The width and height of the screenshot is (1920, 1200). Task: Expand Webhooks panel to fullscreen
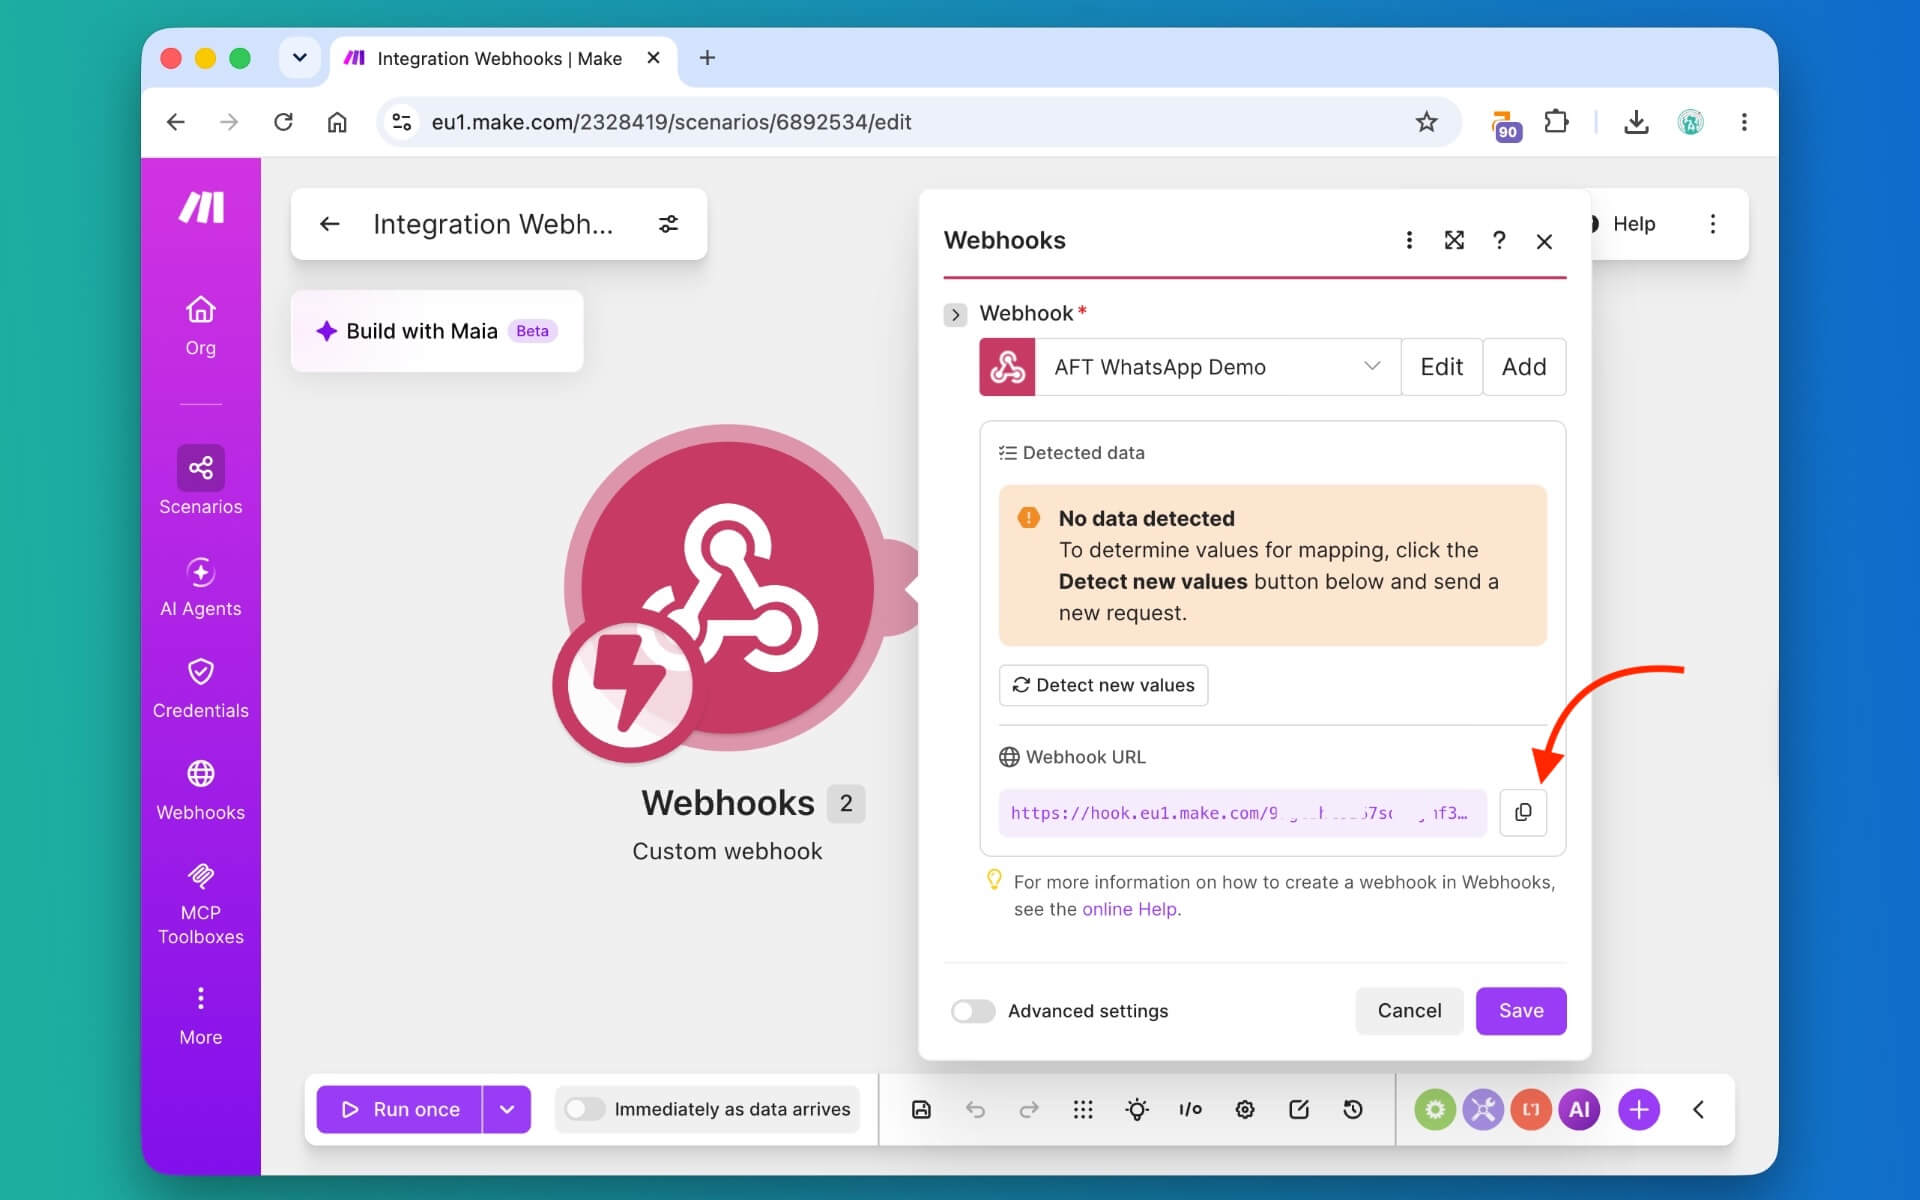[1454, 240]
